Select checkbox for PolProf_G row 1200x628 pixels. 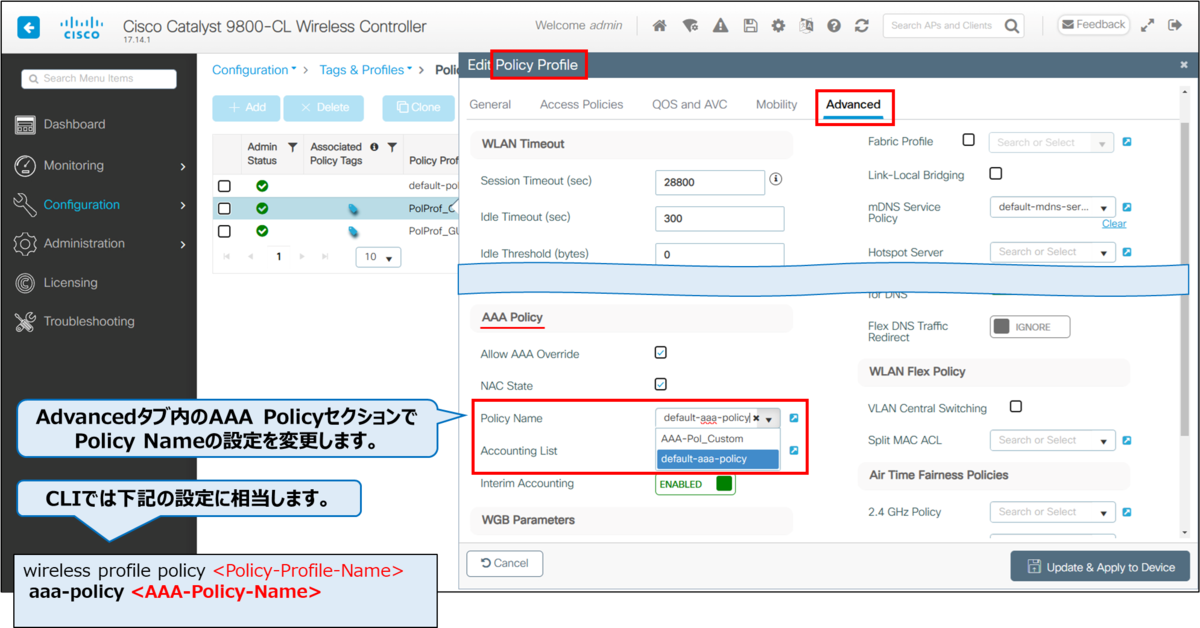point(224,231)
